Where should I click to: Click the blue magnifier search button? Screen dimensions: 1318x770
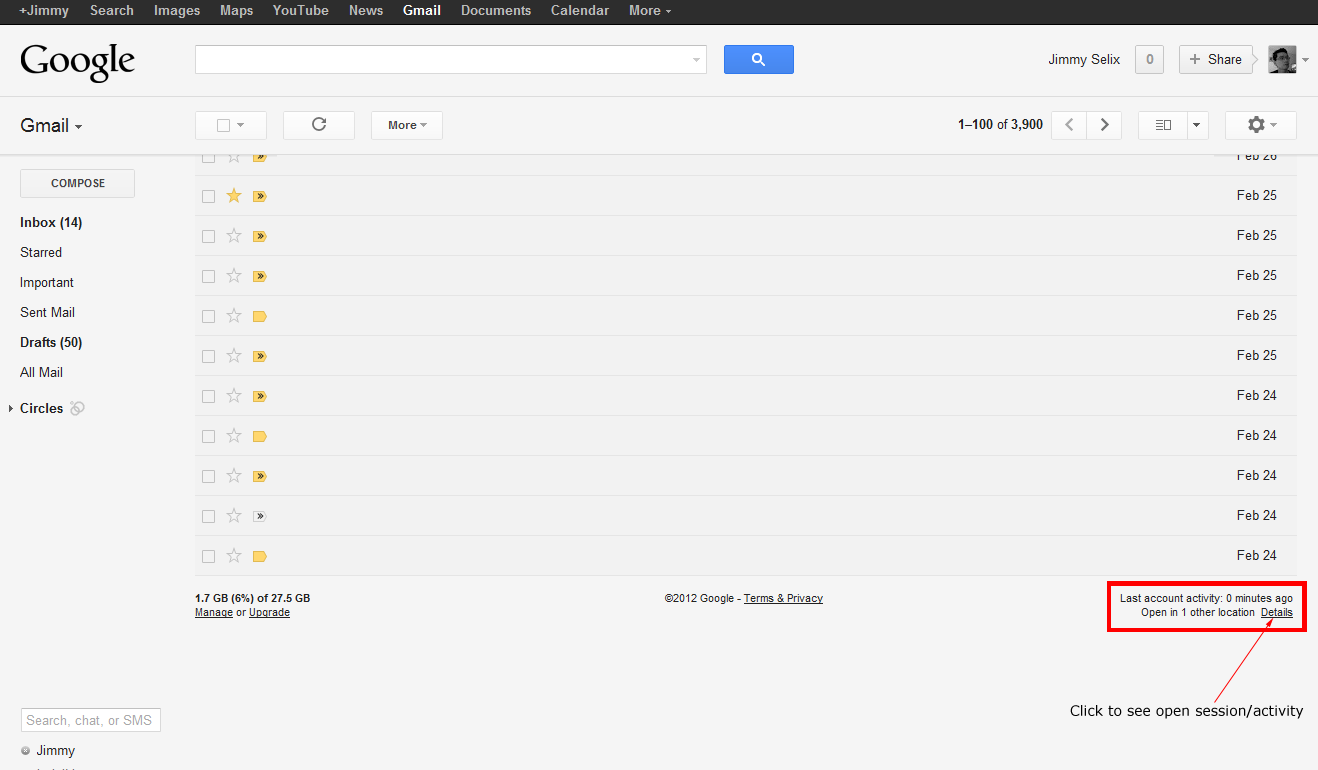[758, 59]
